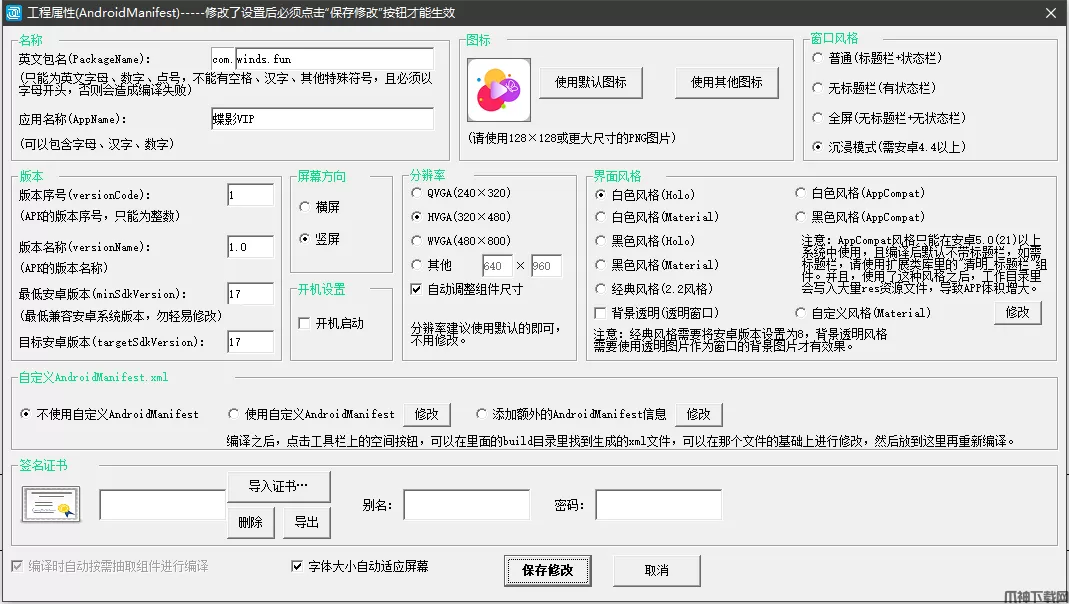Click the 别名 input field
This screenshot has width=1069, height=604.
(x=466, y=505)
